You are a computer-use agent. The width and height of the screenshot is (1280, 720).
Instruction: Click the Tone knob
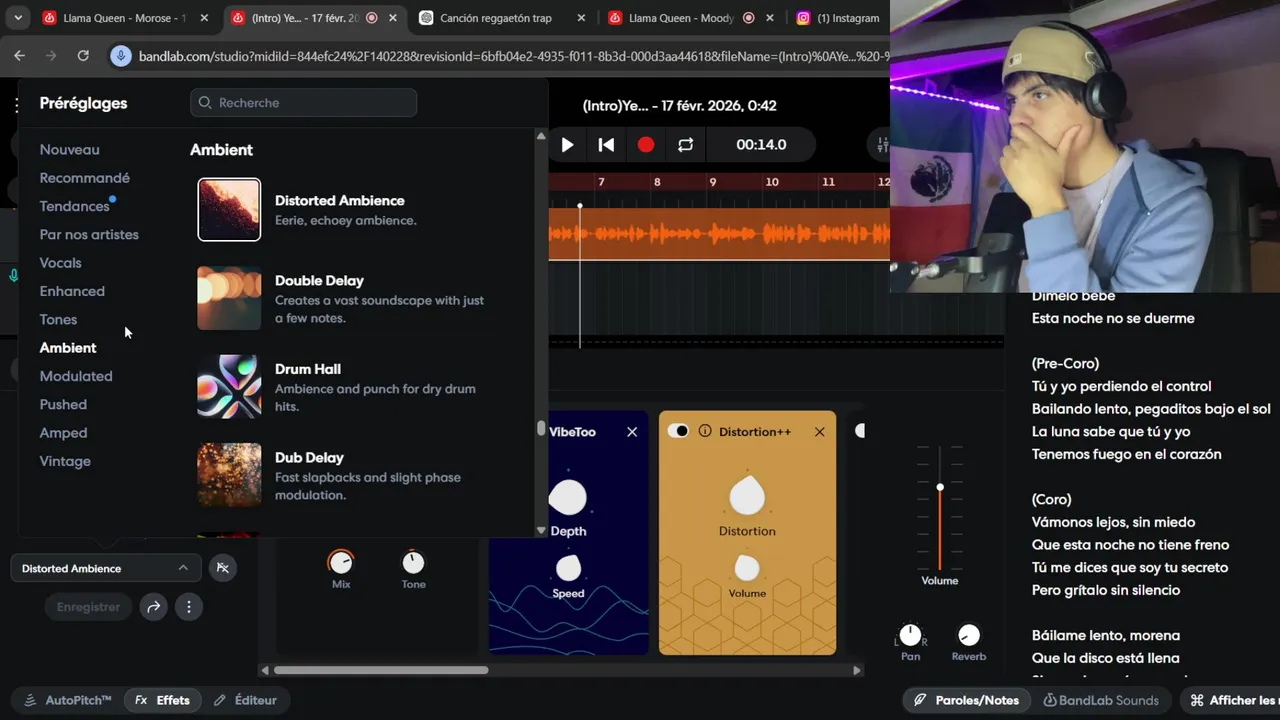[413, 562]
